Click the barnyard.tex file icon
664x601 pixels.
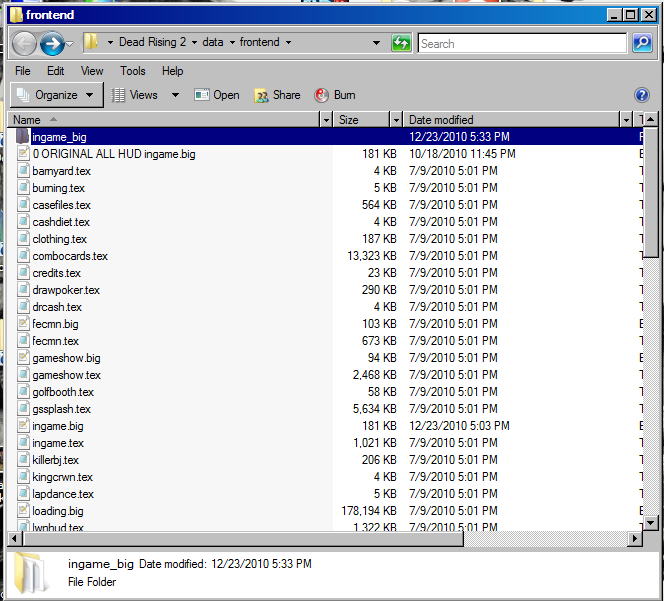(23, 170)
